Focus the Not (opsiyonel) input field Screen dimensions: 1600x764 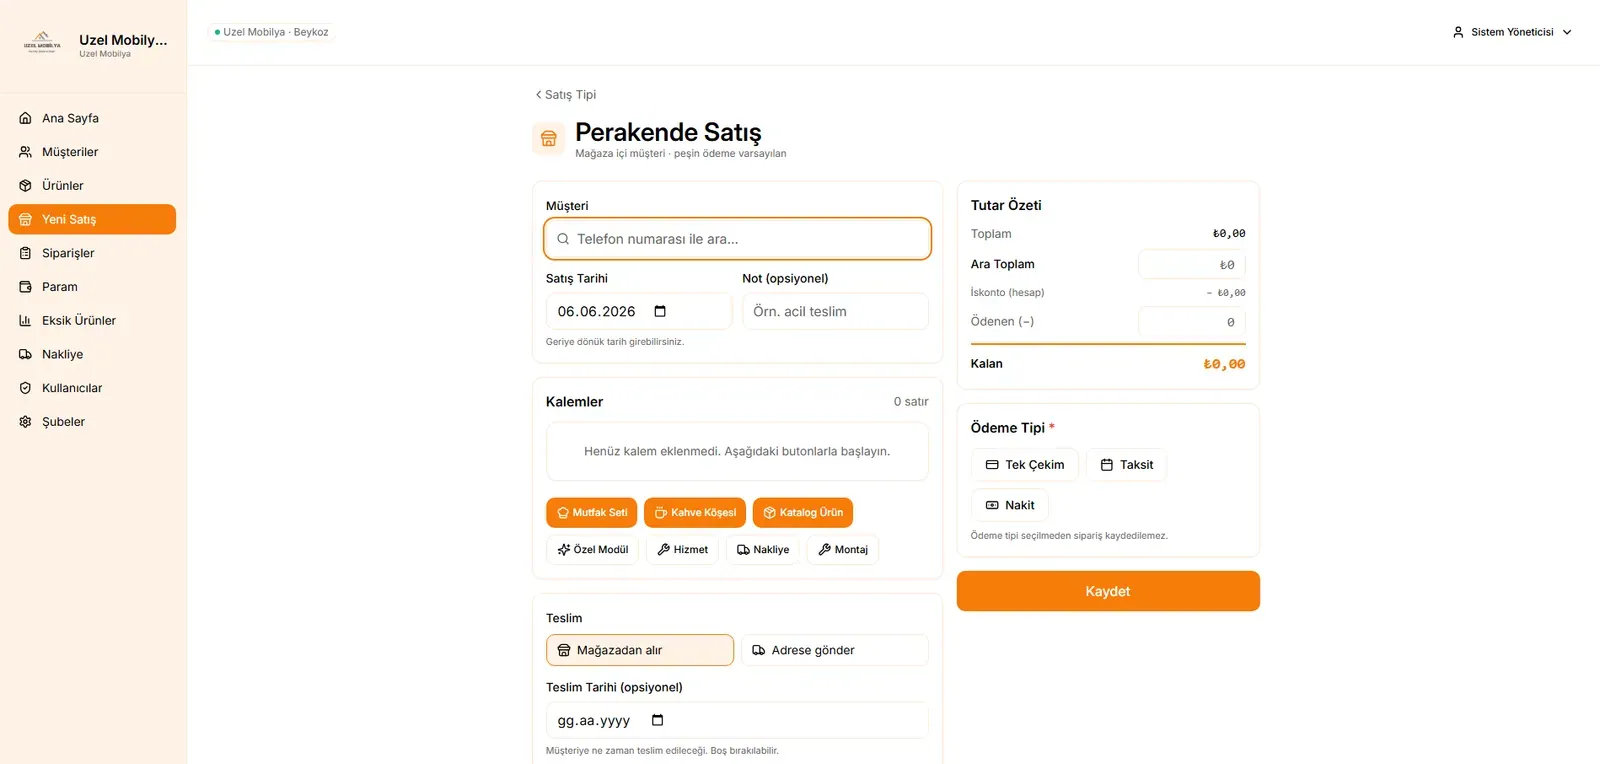click(x=835, y=311)
